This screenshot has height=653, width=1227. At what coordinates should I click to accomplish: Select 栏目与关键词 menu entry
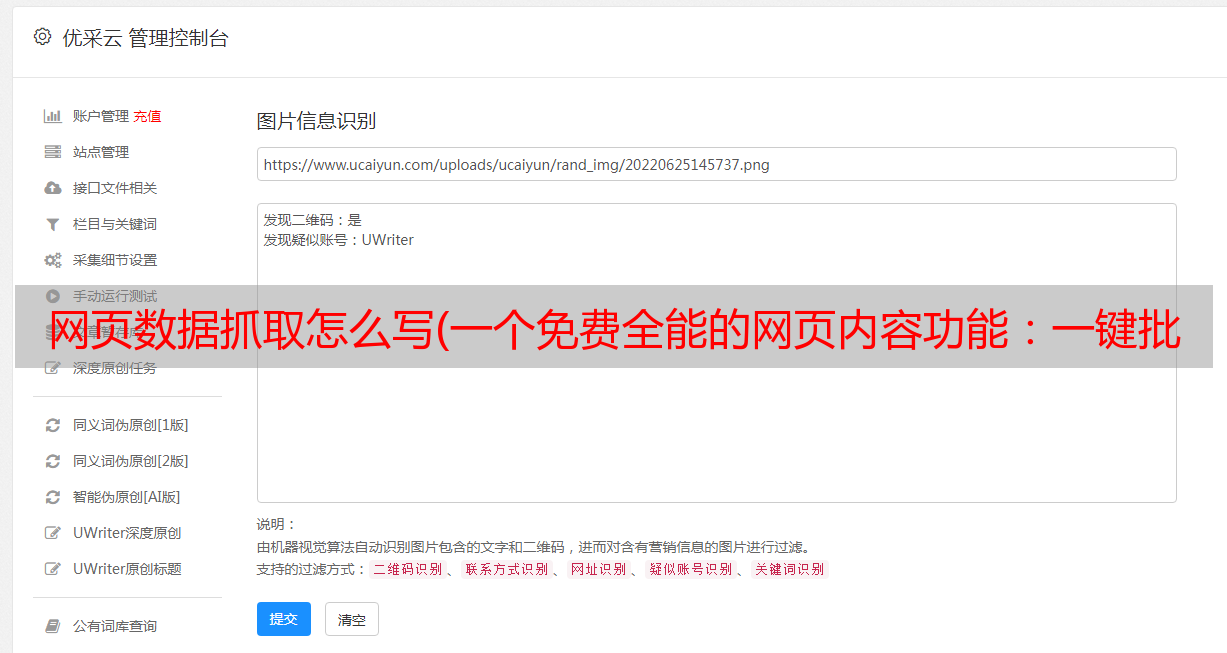[115, 224]
